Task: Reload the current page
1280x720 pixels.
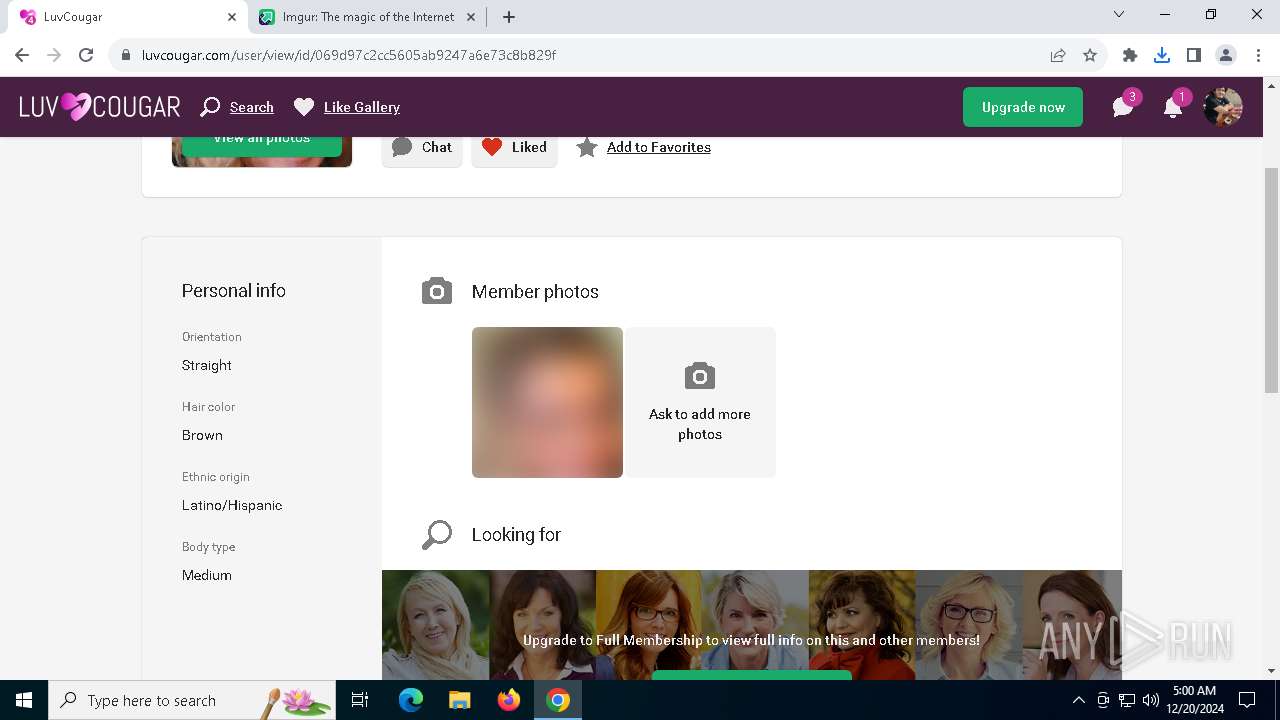Action: tap(86, 55)
